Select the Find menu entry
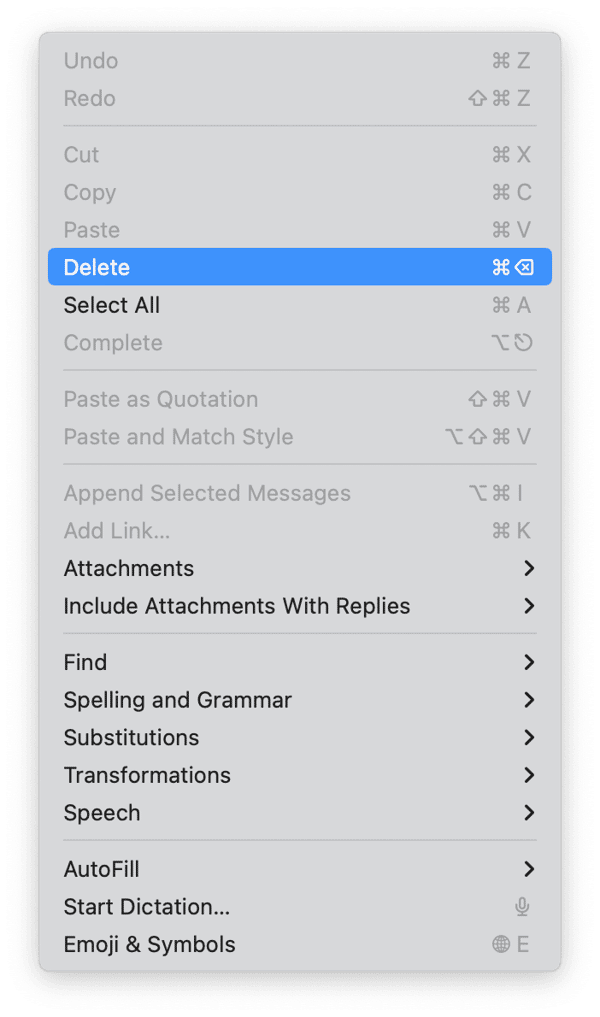This screenshot has height=1017, width=600. [x=85, y=662]
